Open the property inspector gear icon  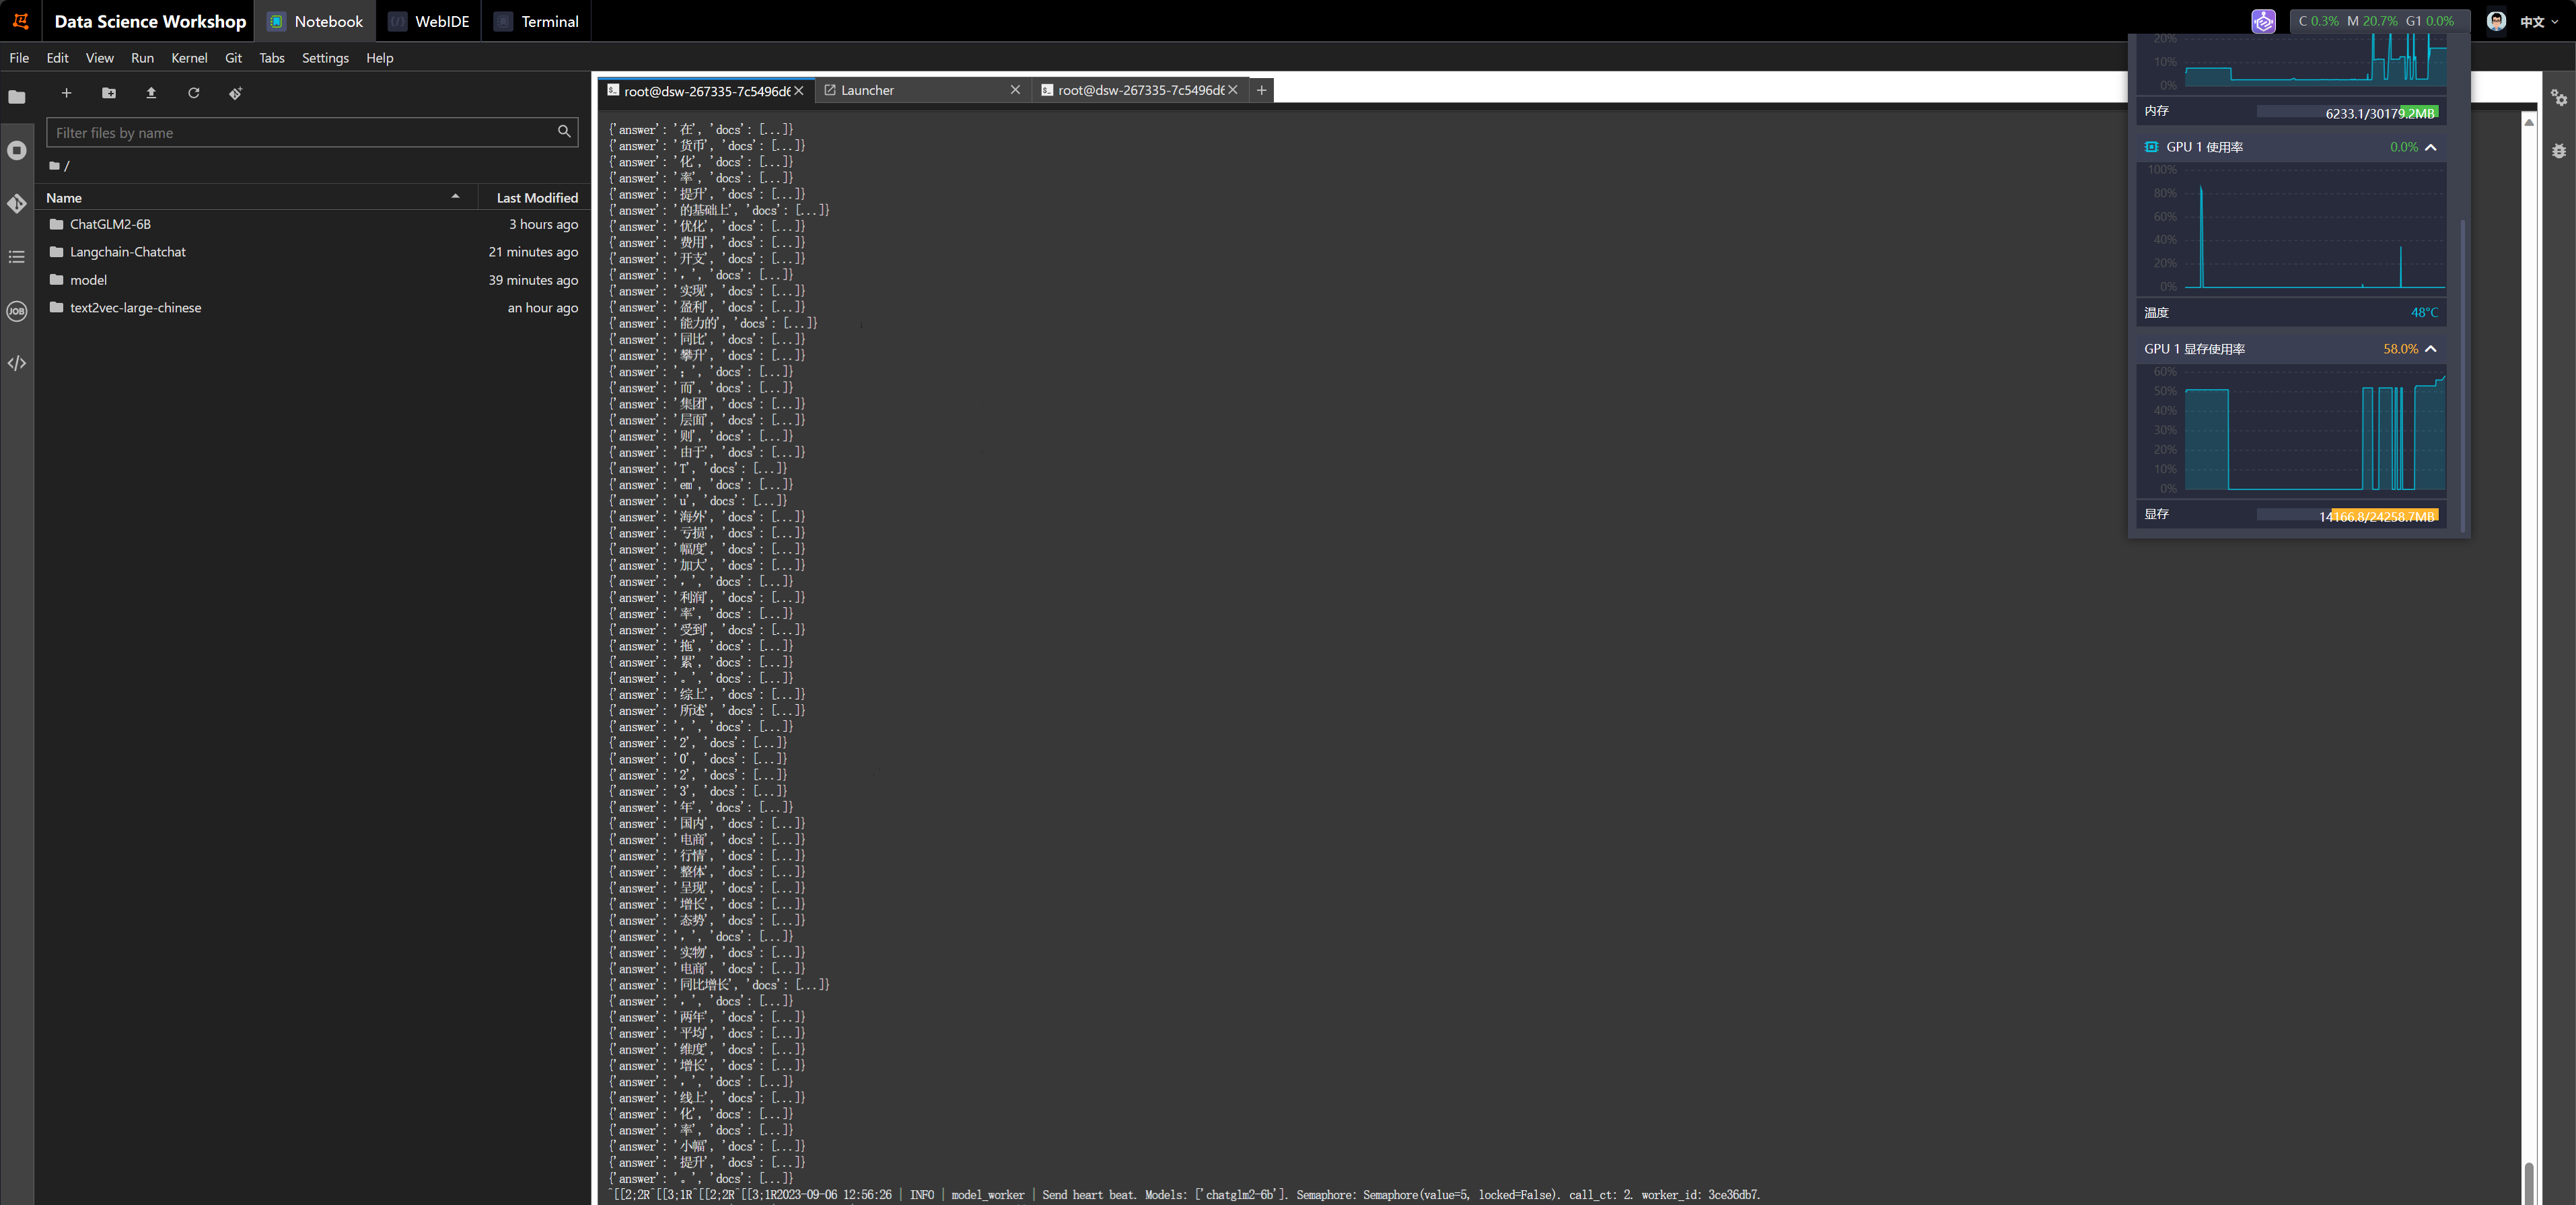(x=2558, y=97)
